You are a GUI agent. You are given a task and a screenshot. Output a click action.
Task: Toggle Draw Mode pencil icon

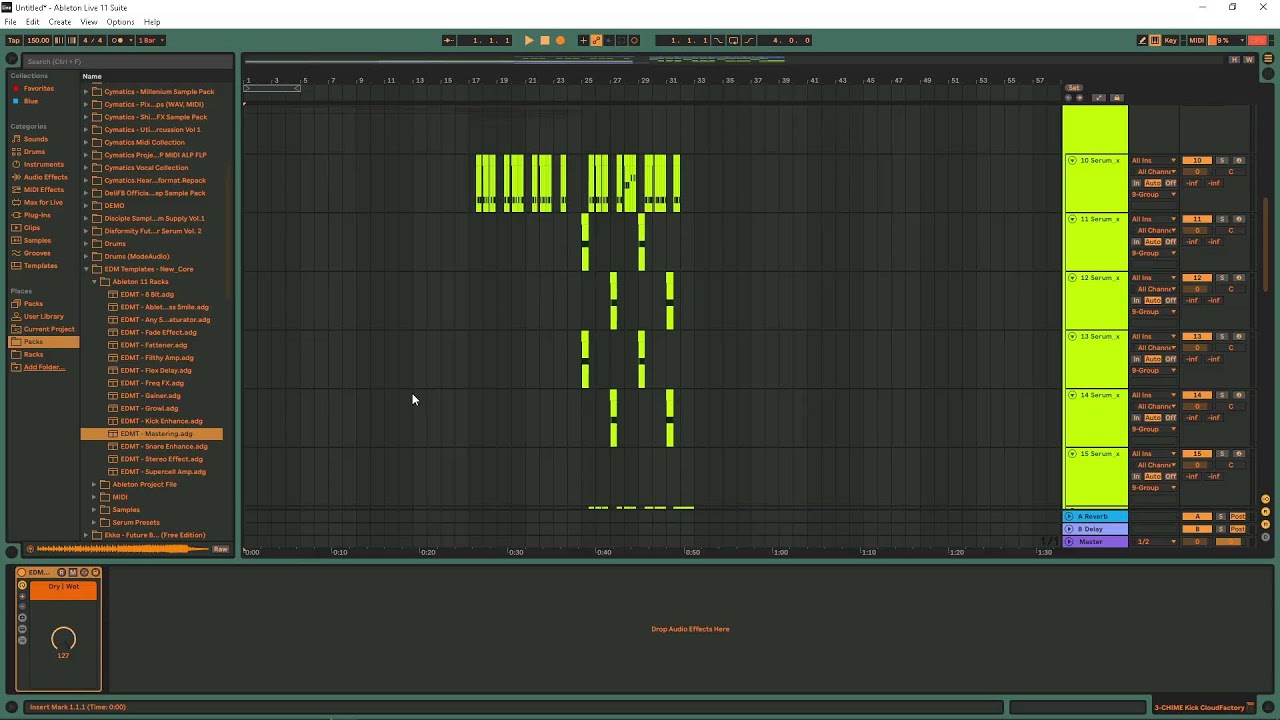pyautogui.click(x=1143, y=40)
